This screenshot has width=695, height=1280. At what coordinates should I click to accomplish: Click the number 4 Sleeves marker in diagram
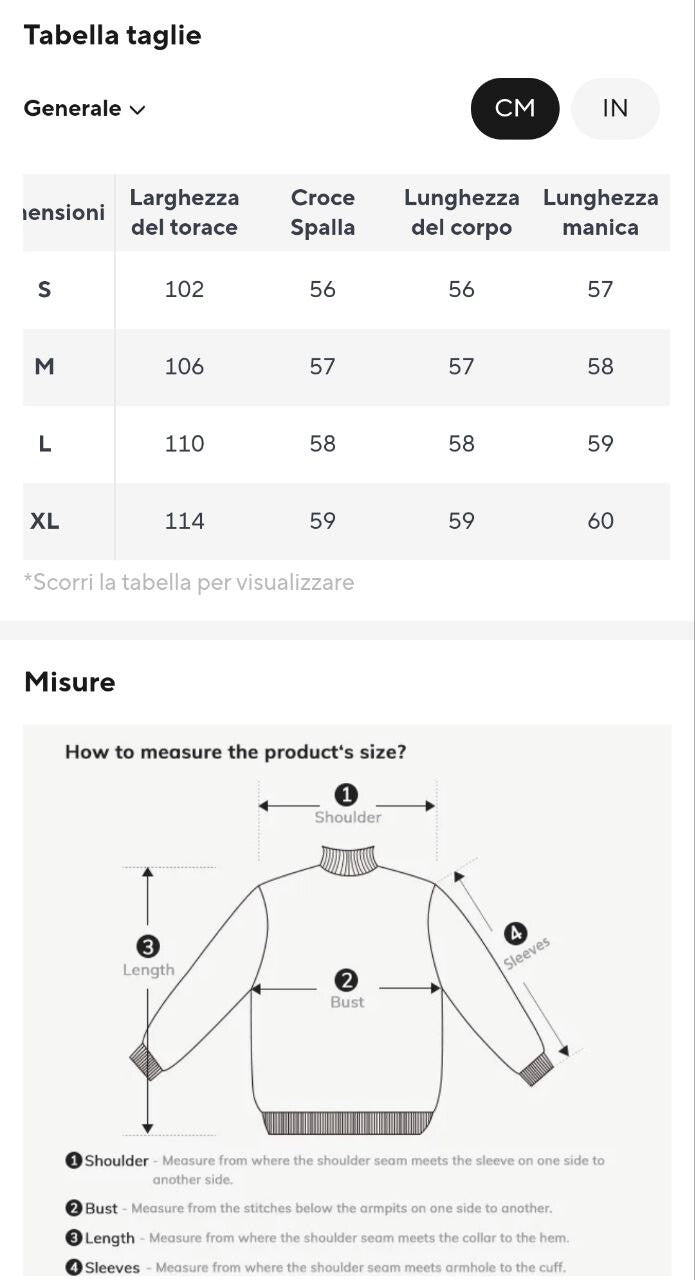(515, 934)
